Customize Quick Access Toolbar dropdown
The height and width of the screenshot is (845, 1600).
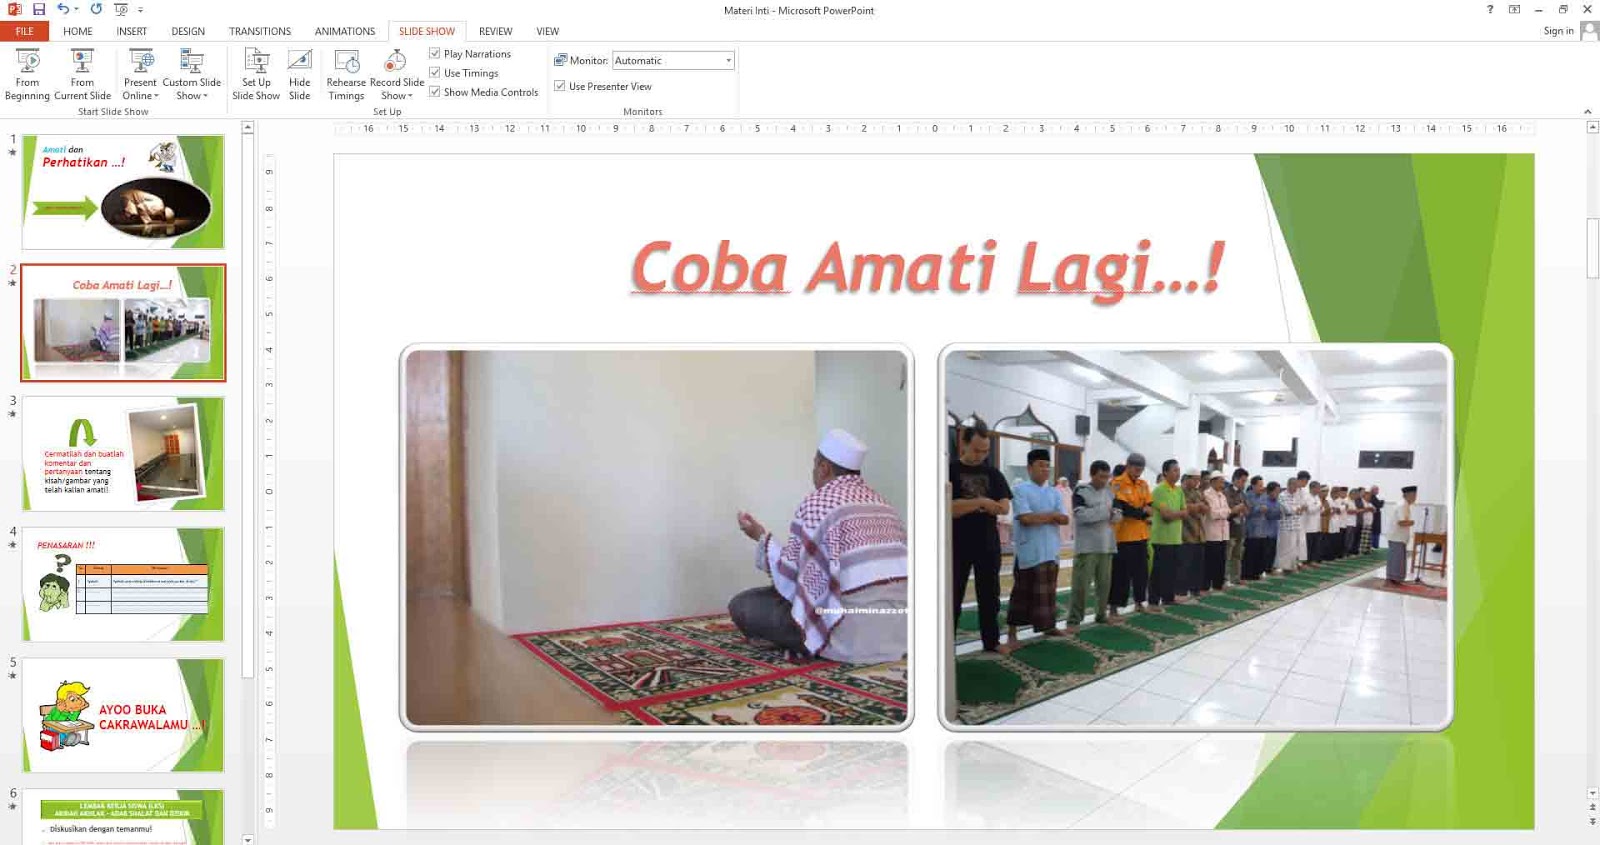[x=140, y=9]
